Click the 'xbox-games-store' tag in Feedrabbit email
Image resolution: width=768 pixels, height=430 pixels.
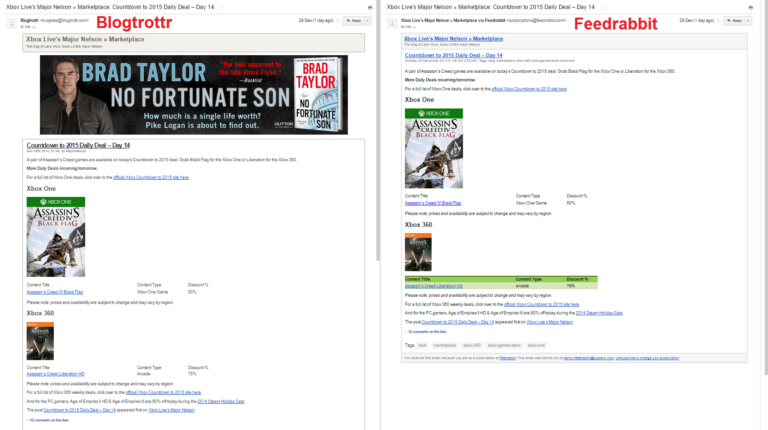(504, 345)
